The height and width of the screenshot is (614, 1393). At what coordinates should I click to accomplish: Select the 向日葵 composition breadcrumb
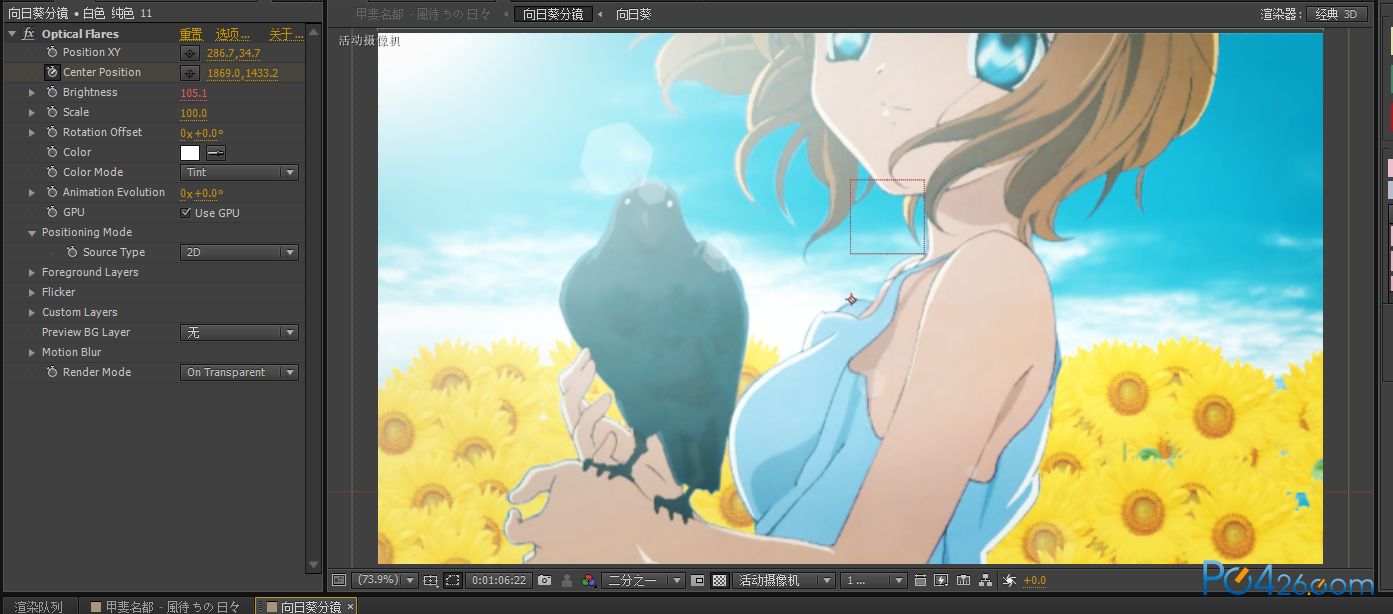coord(633,14)
